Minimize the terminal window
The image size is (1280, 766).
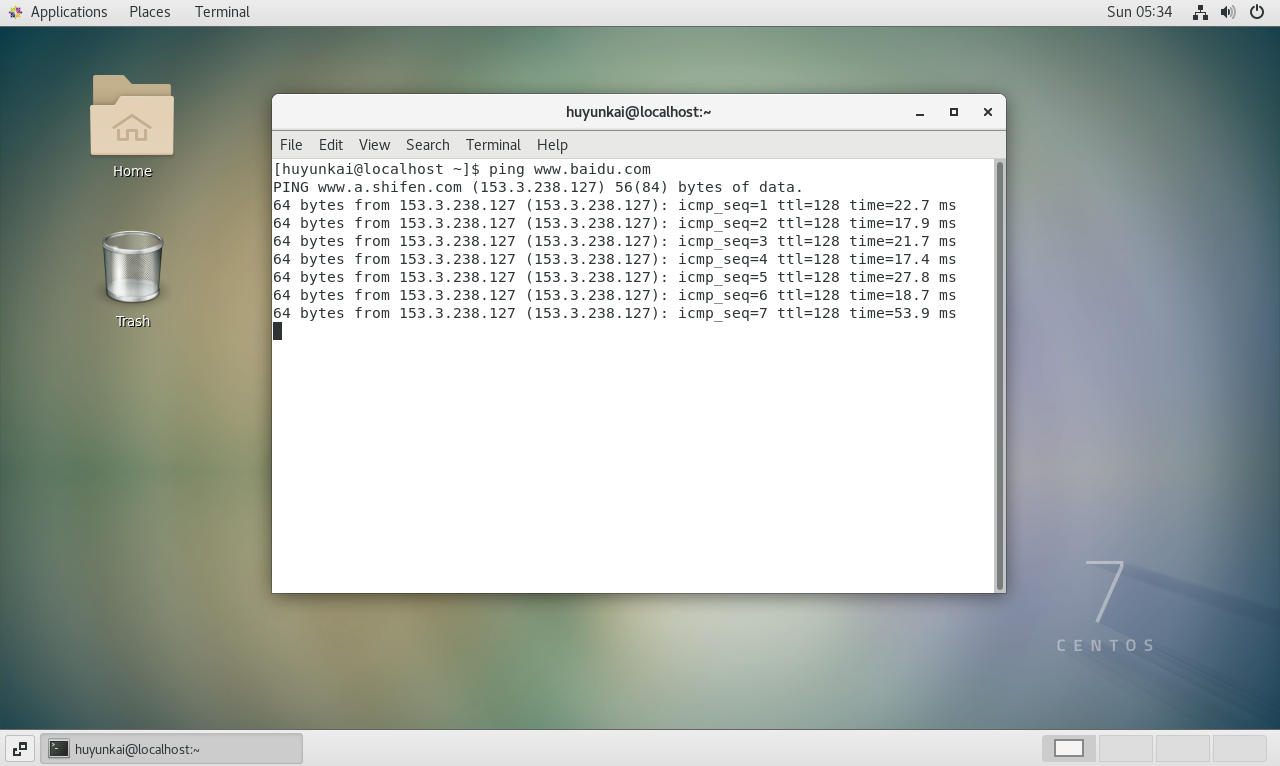pos(920,112)
